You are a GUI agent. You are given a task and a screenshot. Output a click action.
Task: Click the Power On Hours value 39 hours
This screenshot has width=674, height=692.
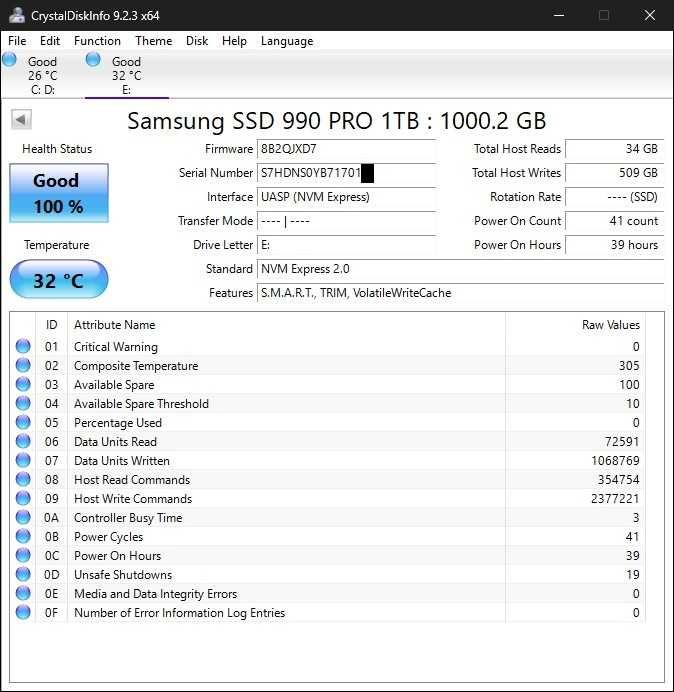[614, 245]
